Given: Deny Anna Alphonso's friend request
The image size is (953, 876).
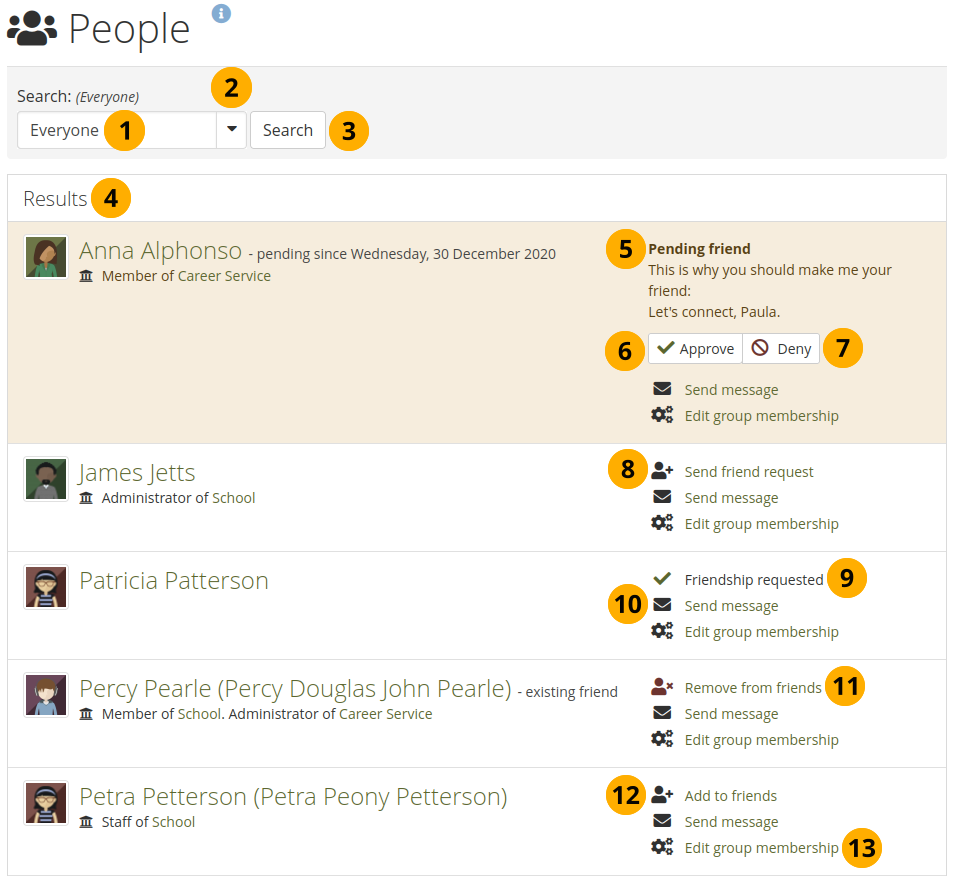Looking at the screenshot, I should (781, 349).
